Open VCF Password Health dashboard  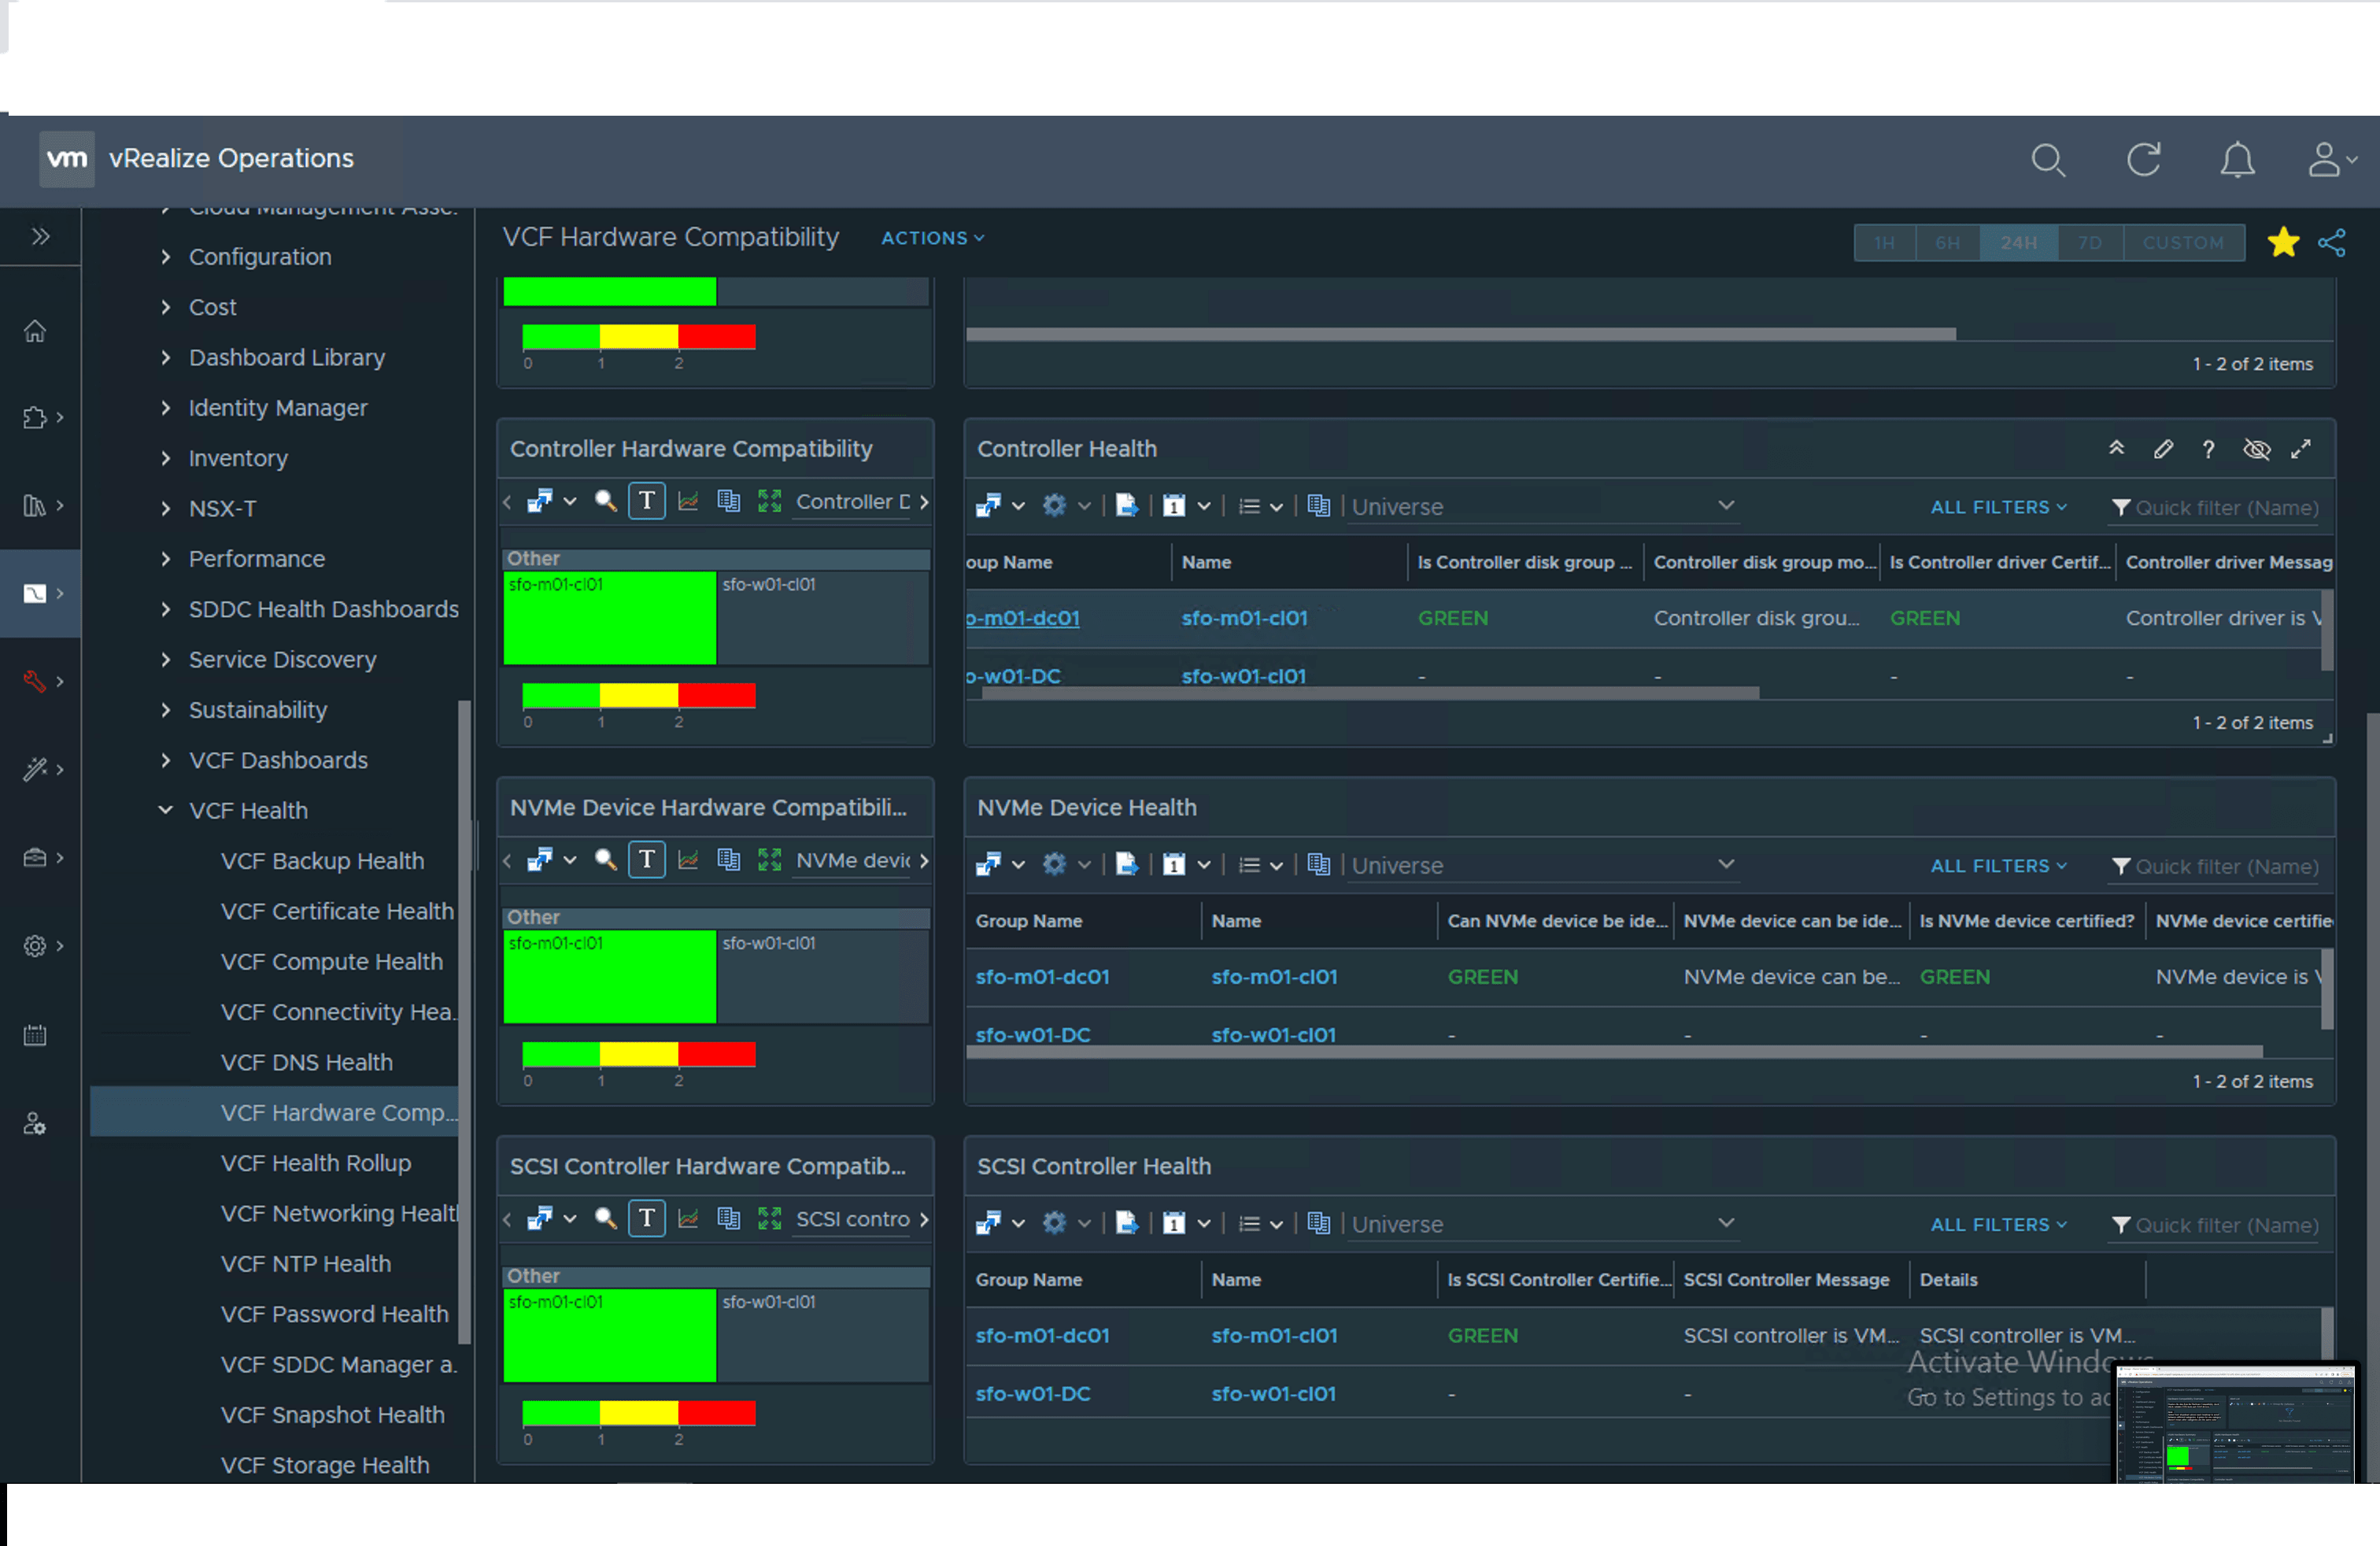334,1314
